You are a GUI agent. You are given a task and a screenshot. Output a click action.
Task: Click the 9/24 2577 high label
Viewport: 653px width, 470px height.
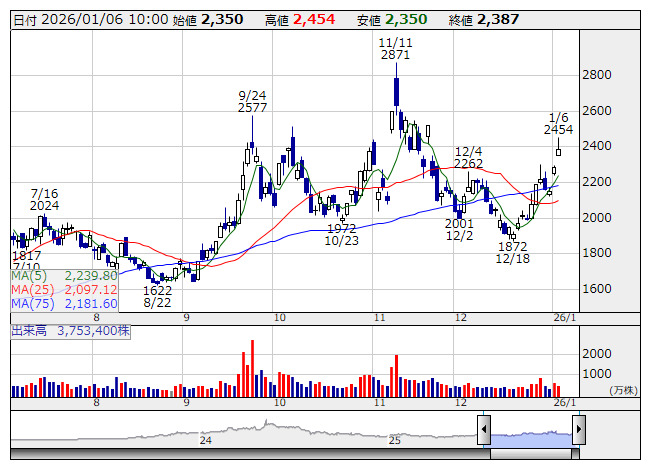pos(252,102)
